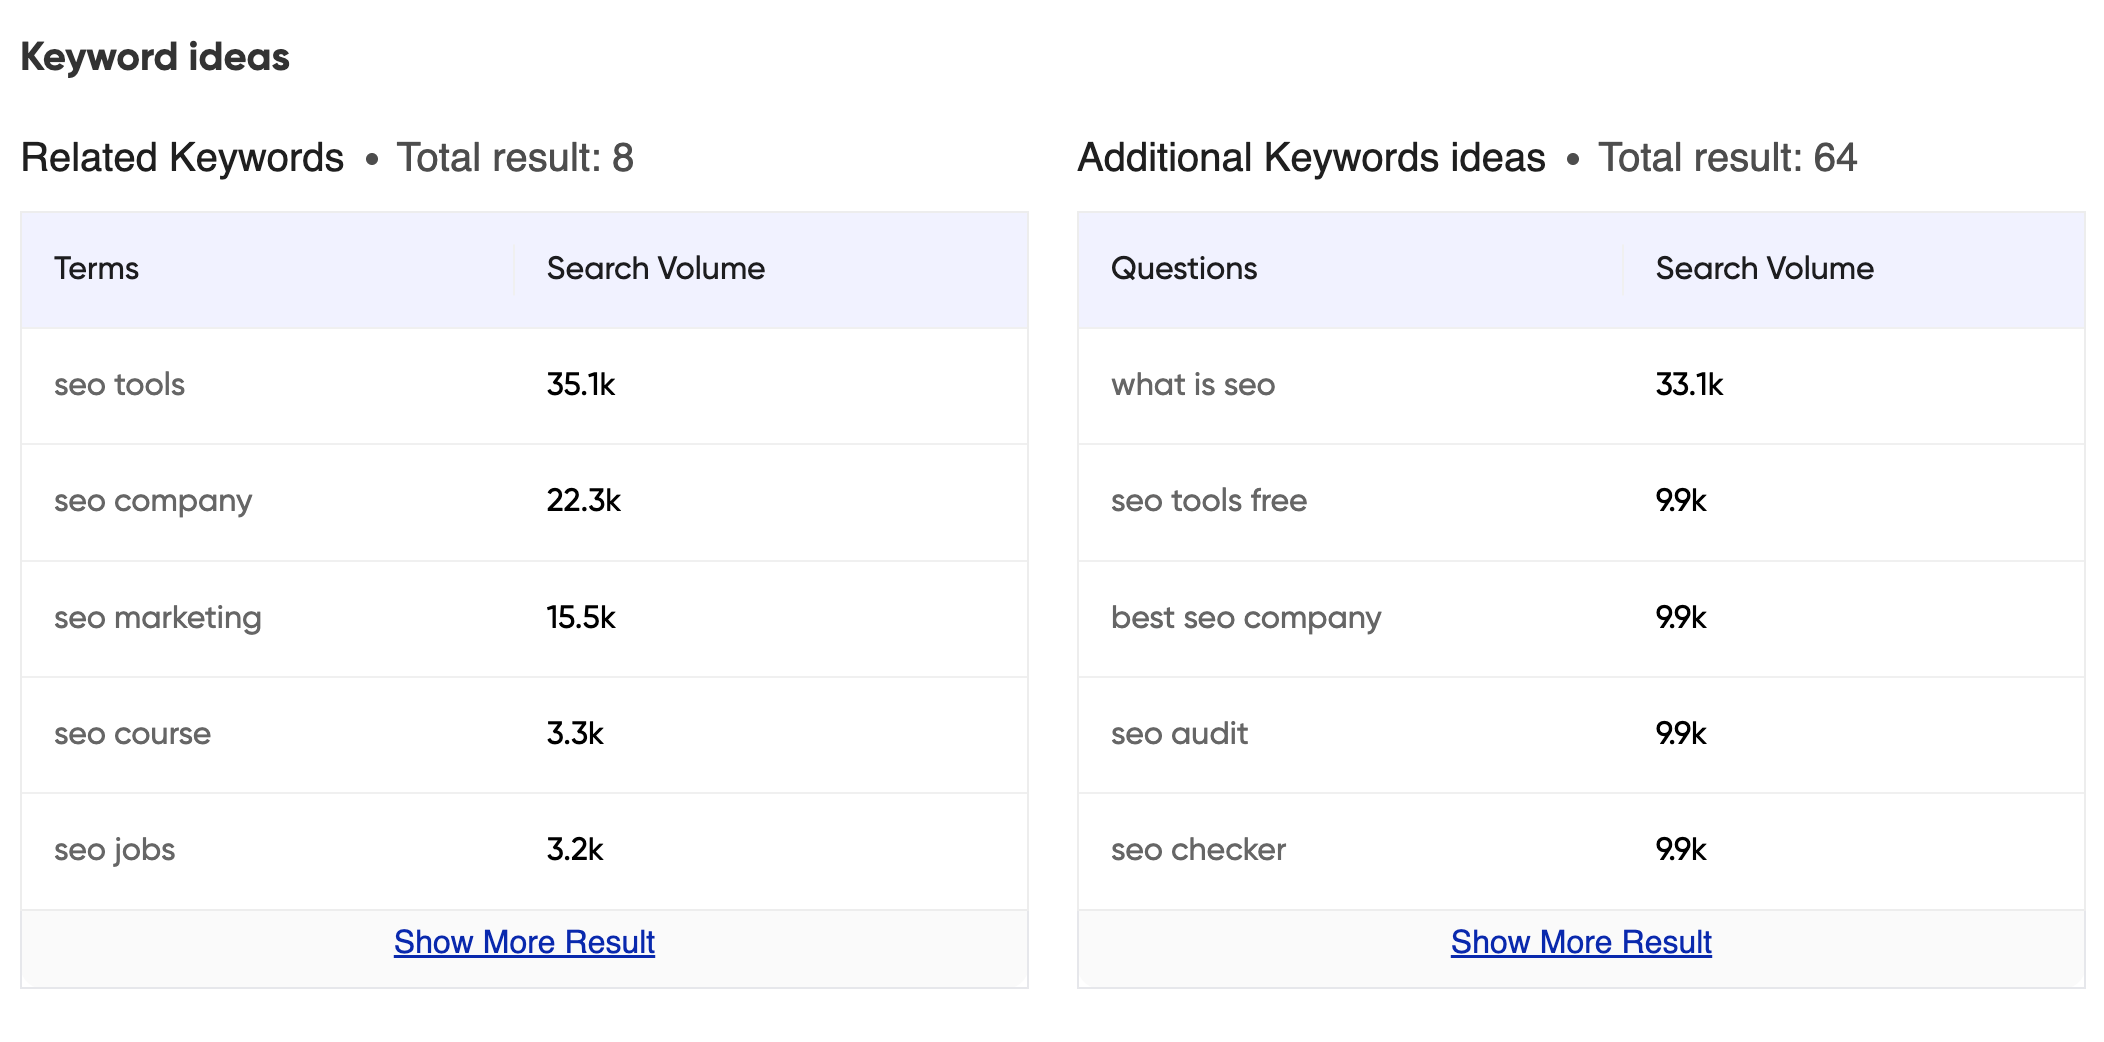Viewport: 2104px width, 1042px height.
Task: Click Search Volume header in Additional Keywords table
Action: (1764, 268)
